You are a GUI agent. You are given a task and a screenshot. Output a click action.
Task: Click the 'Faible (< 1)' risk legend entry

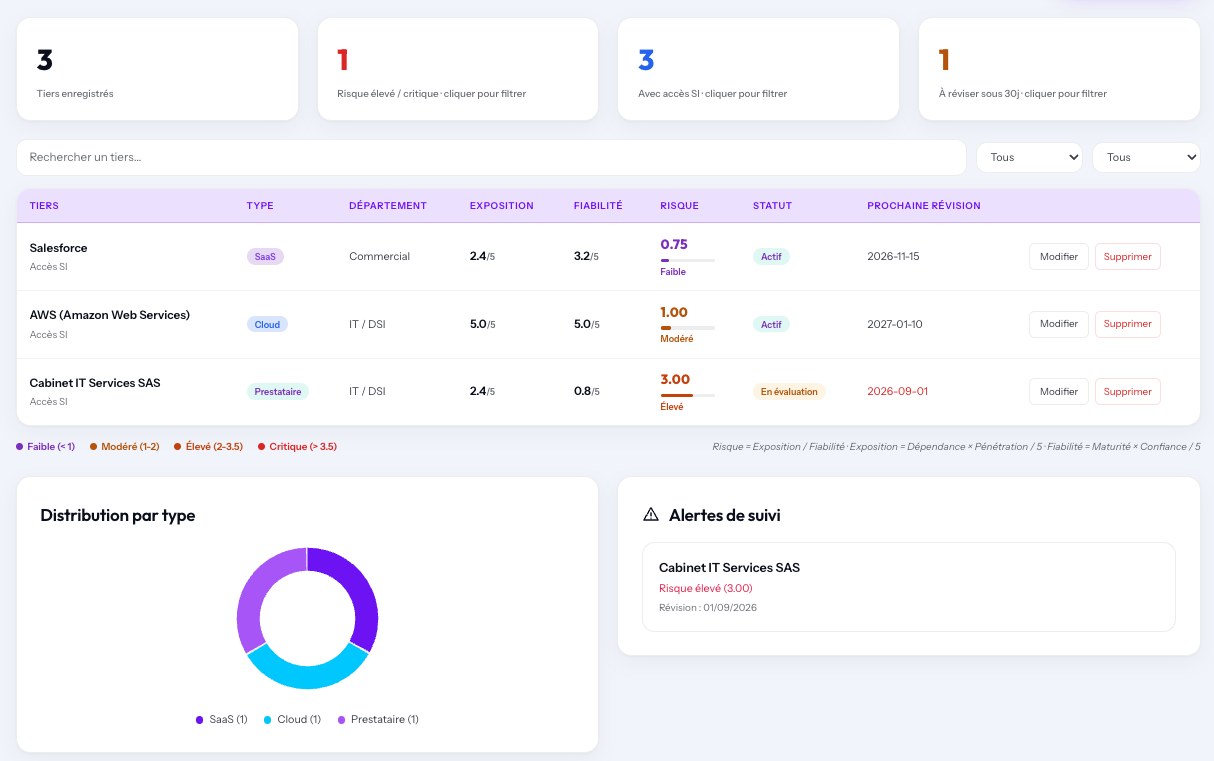[x=45, y=447]
